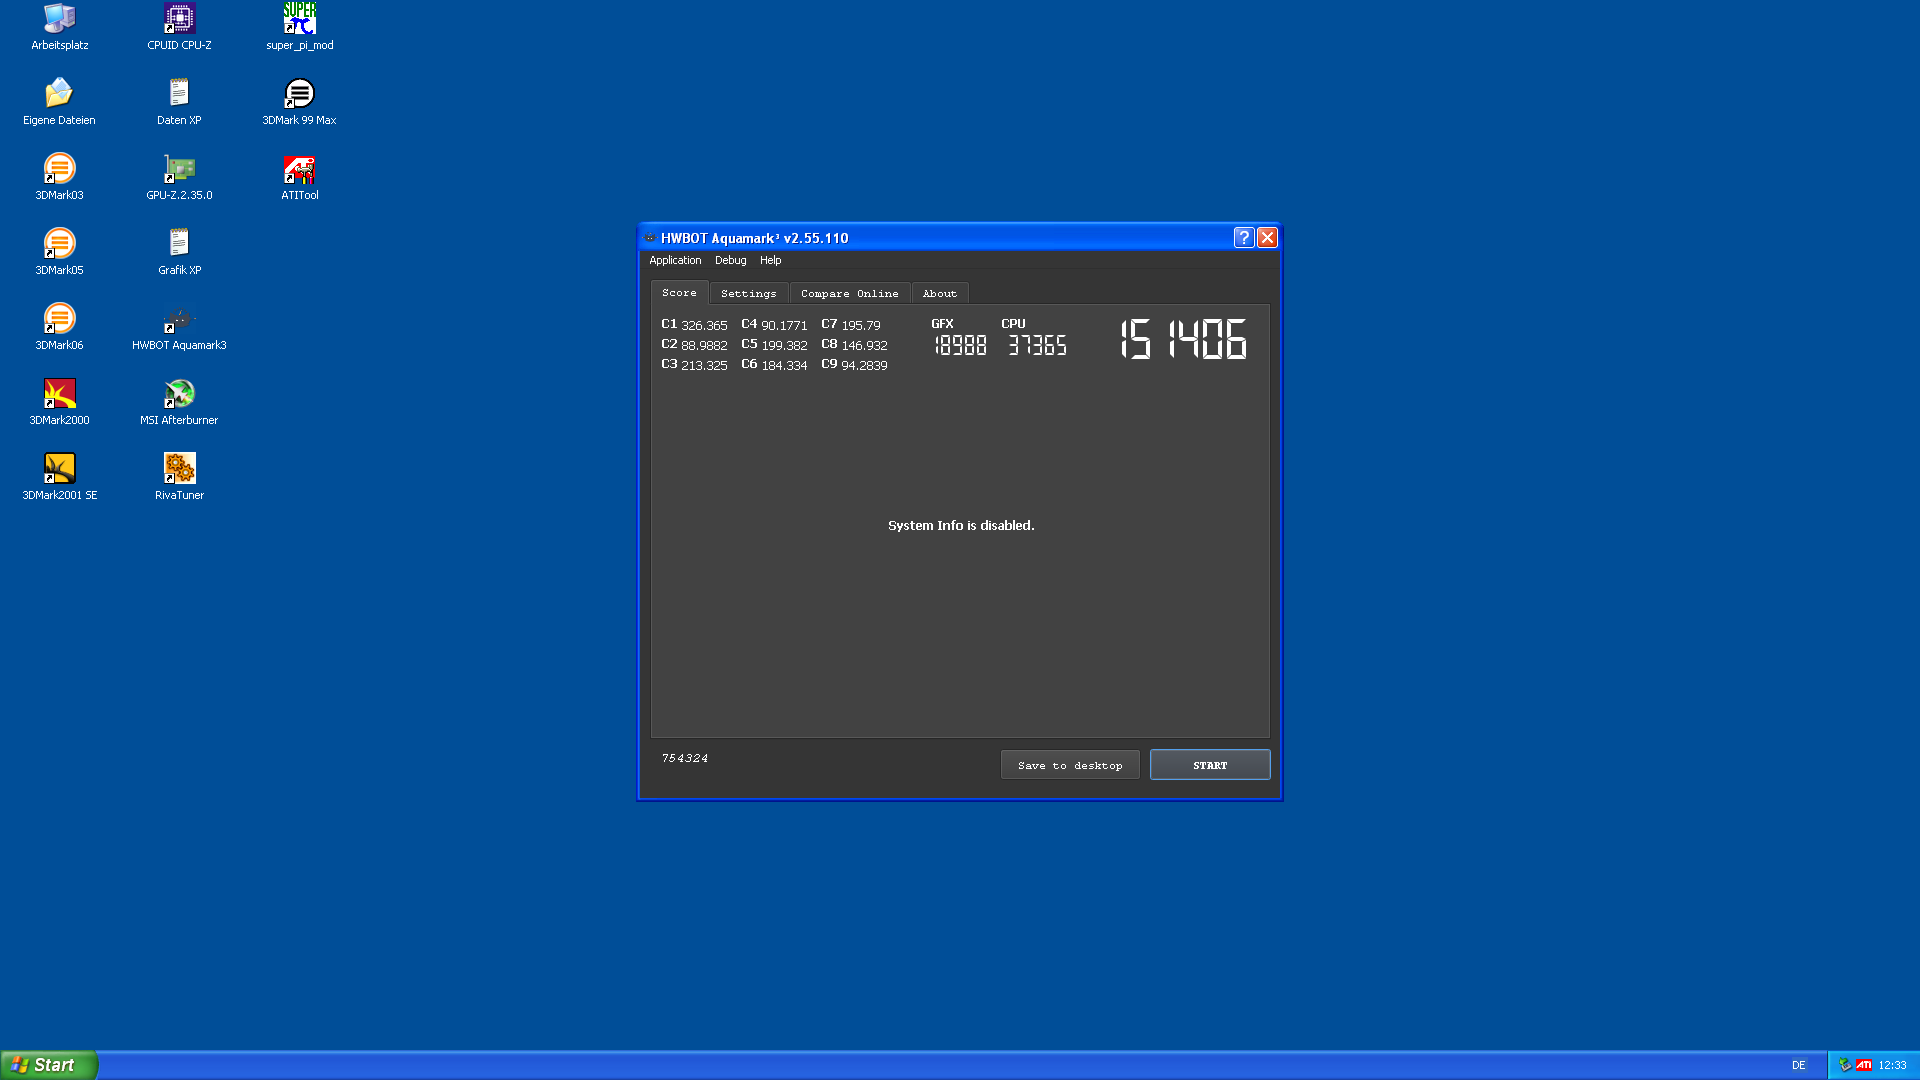Select the GPU-Z.2.35.0 shortcut
Viewport: 1920px width, 1080px height.
179,177
